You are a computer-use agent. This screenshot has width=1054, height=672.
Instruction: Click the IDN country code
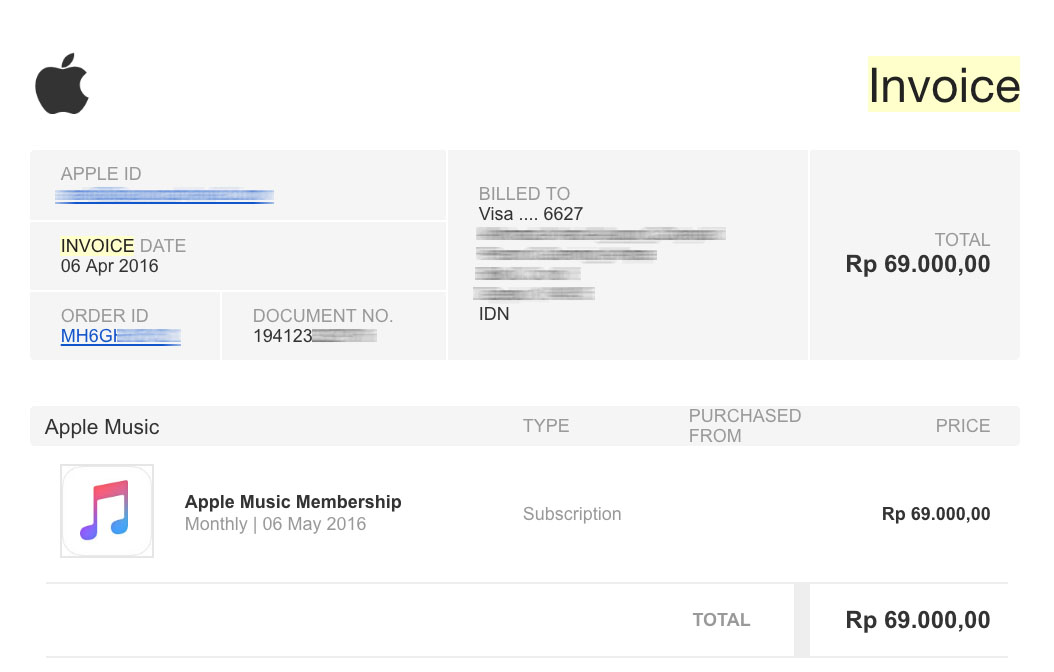click(x=494, y=314)
